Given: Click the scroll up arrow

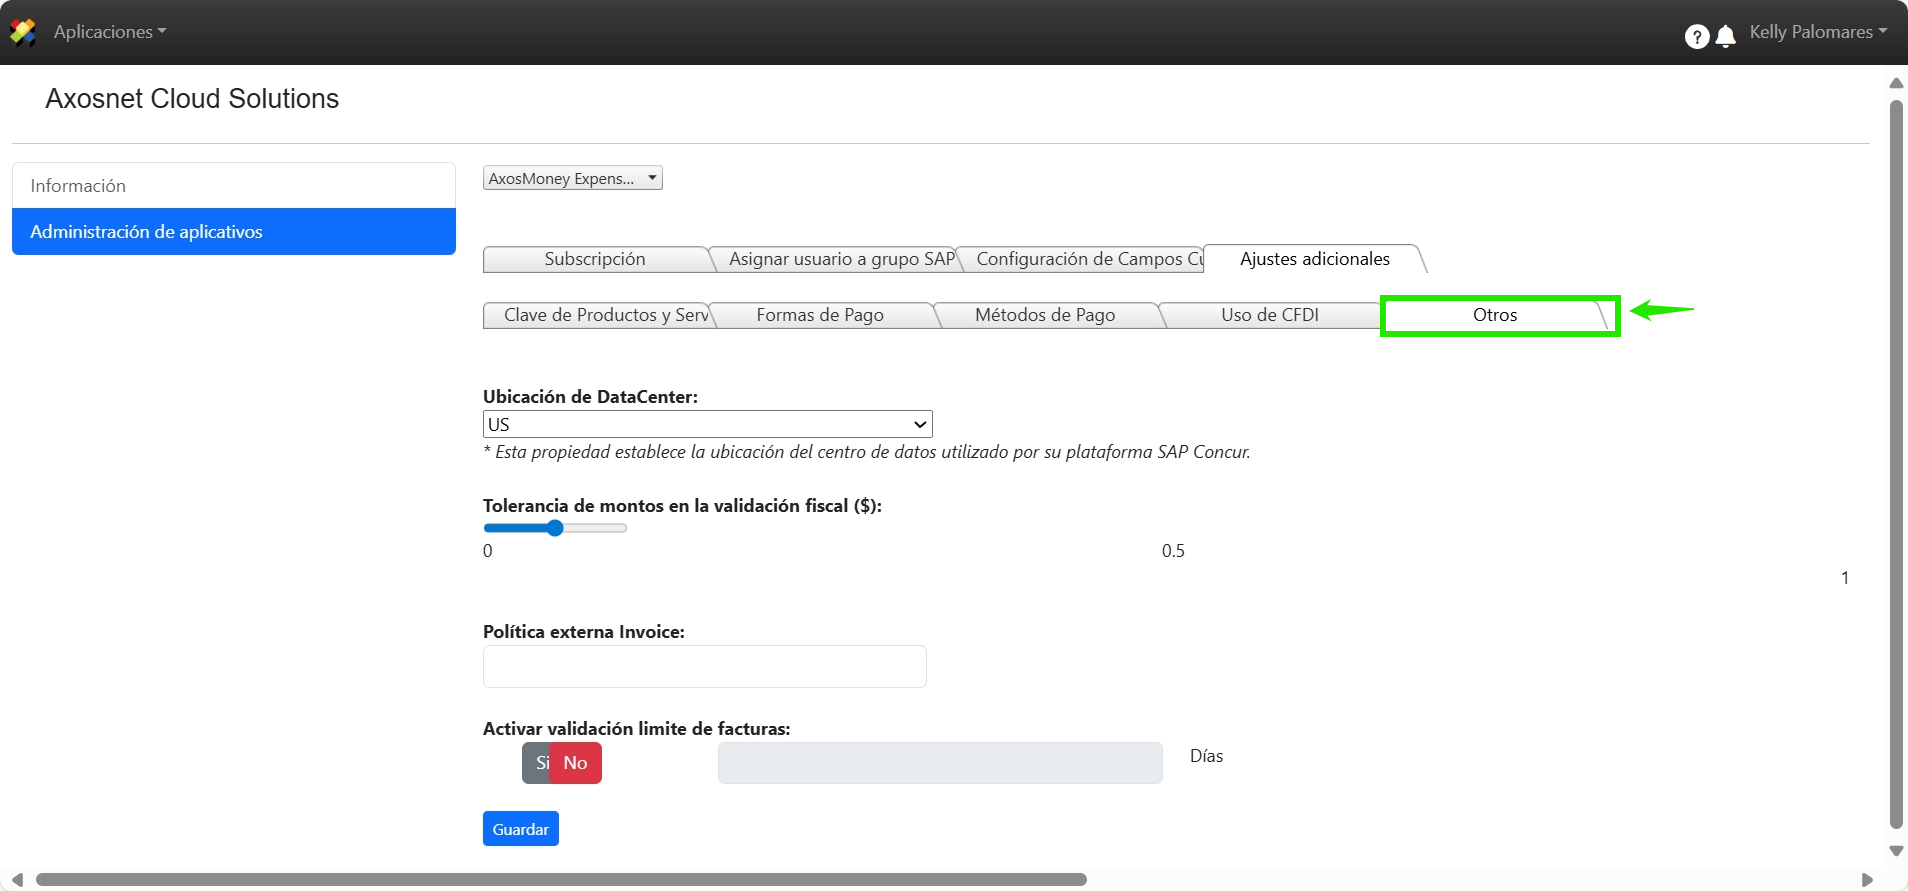Looking at the screenshot, I should click(x=1896, y=83).
